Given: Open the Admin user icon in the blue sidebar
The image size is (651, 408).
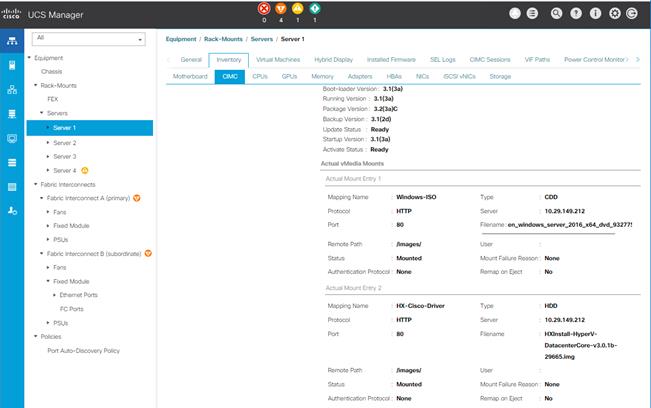Looking at the screenshot, I should click(x=12, y=211).
